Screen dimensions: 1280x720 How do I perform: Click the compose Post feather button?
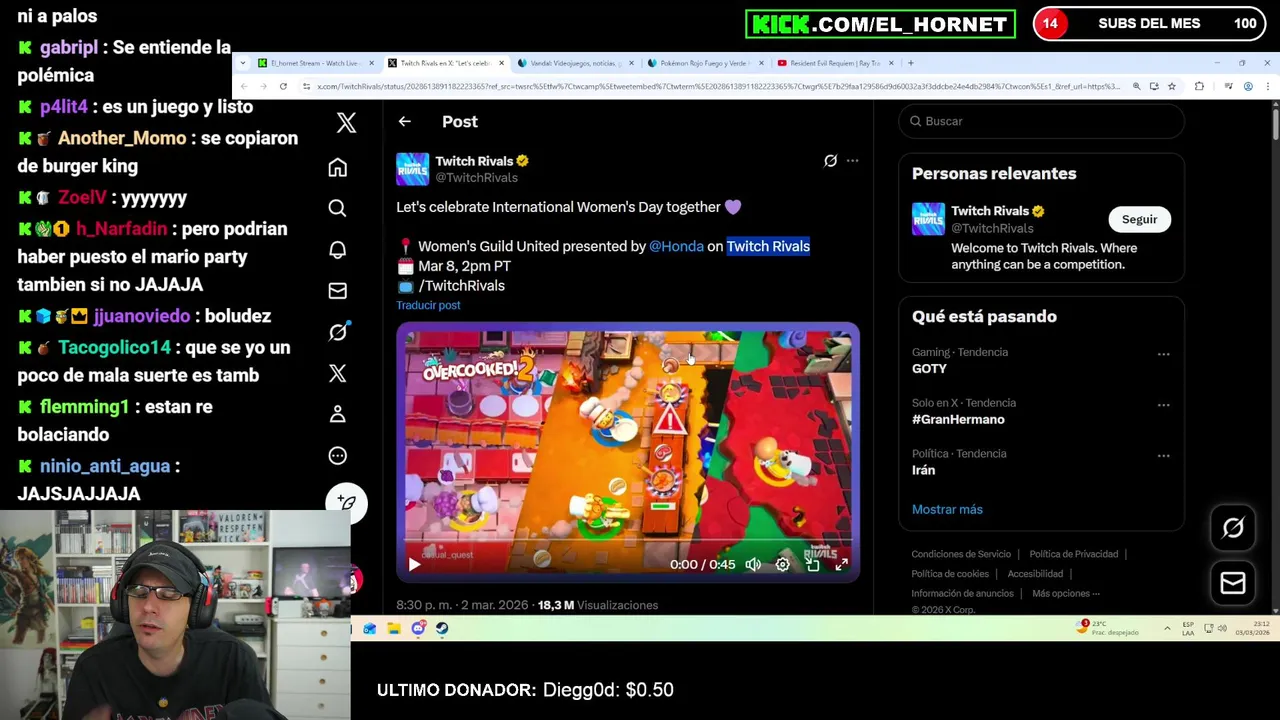[x=346, y=502]
